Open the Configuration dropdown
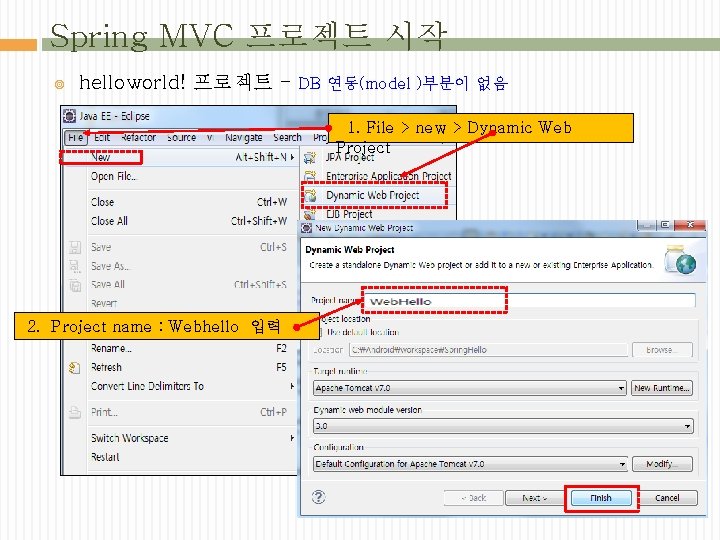Image resolution: width=720 pixels, height=540 pixels. click(470, 464)
